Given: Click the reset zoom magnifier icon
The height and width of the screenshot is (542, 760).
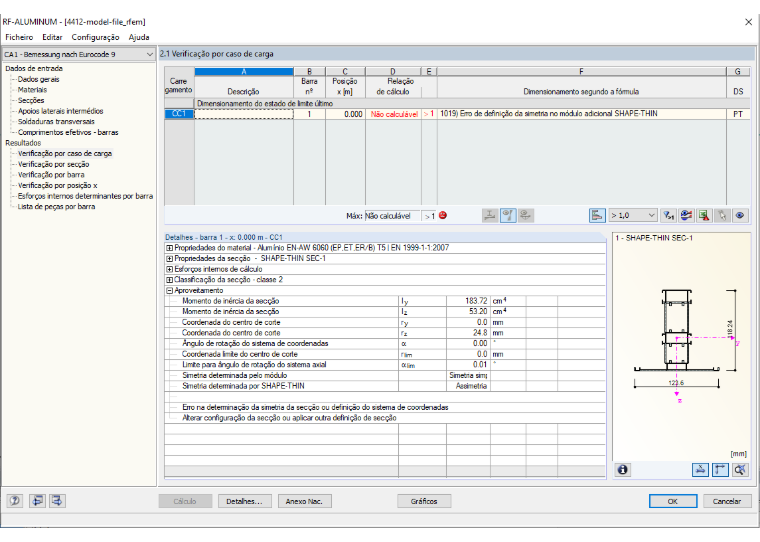Looking at the screenshot, I should [x=740, y=469].
